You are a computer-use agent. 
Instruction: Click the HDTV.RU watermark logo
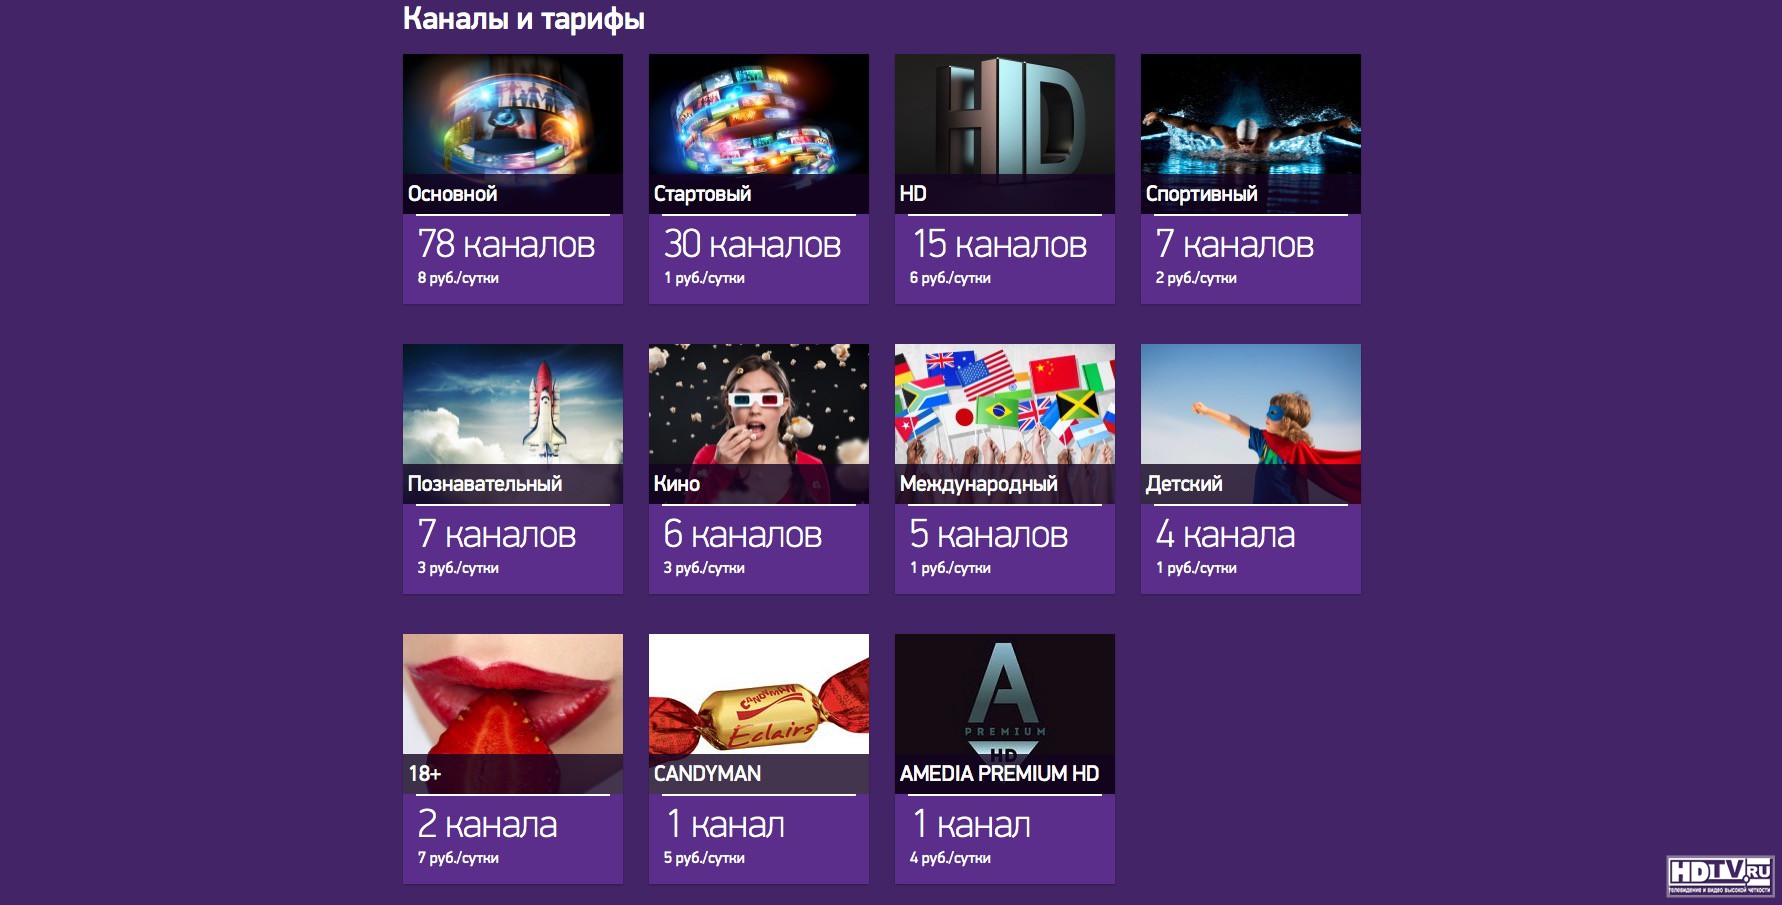1720,876
